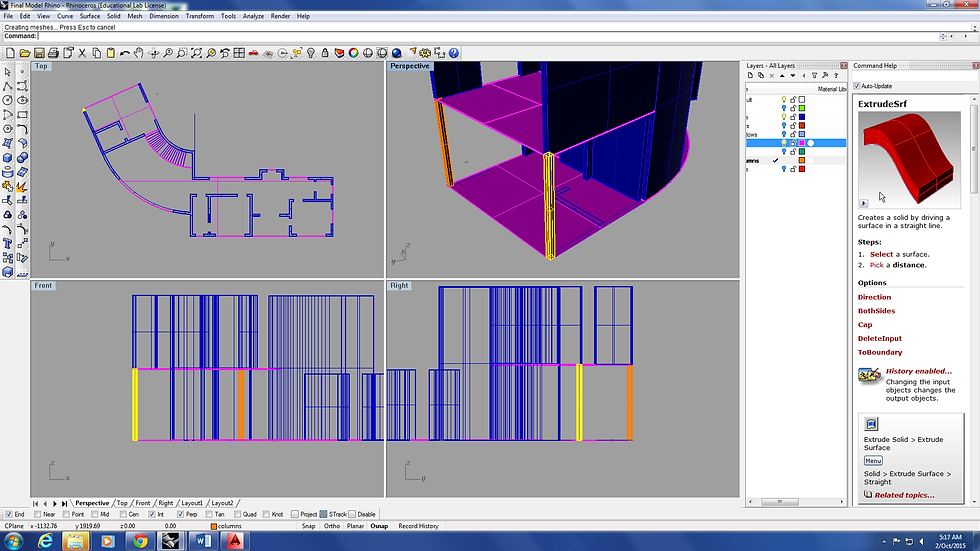Click layer filter funnel icon
The height and width of the screenshot is (551, 980).
(x=814, y=76)
